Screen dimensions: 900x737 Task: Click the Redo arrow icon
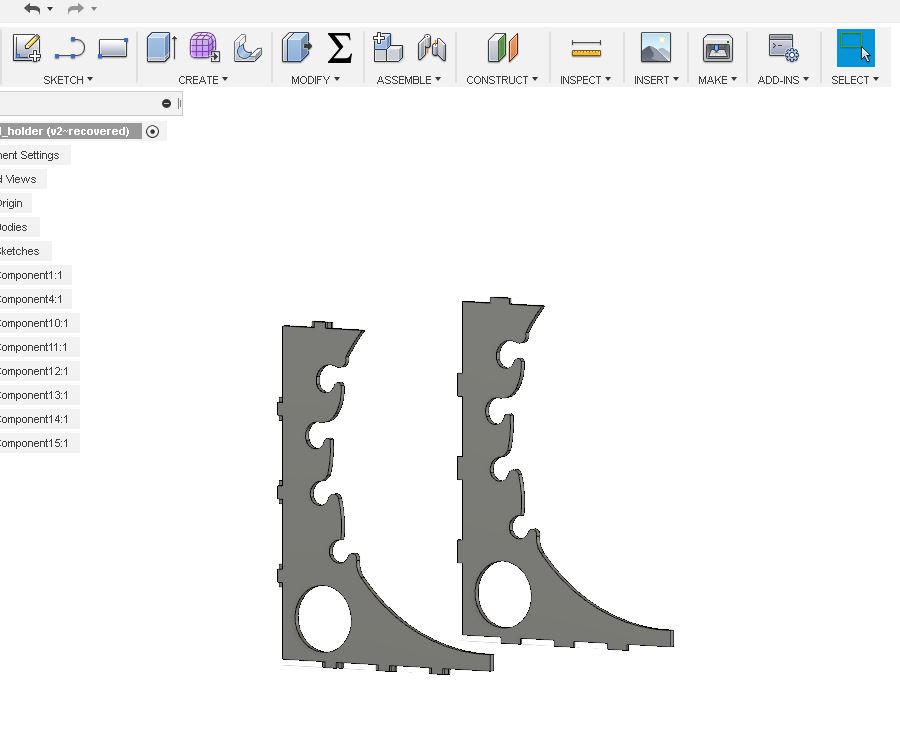tap(75, 9)
